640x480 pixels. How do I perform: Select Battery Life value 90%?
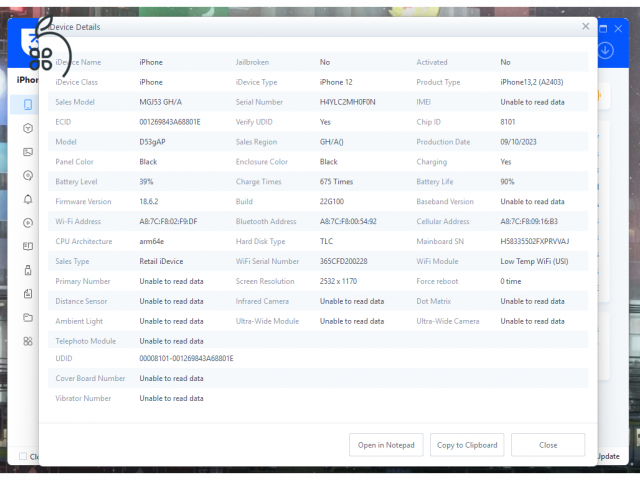point(507,182)
